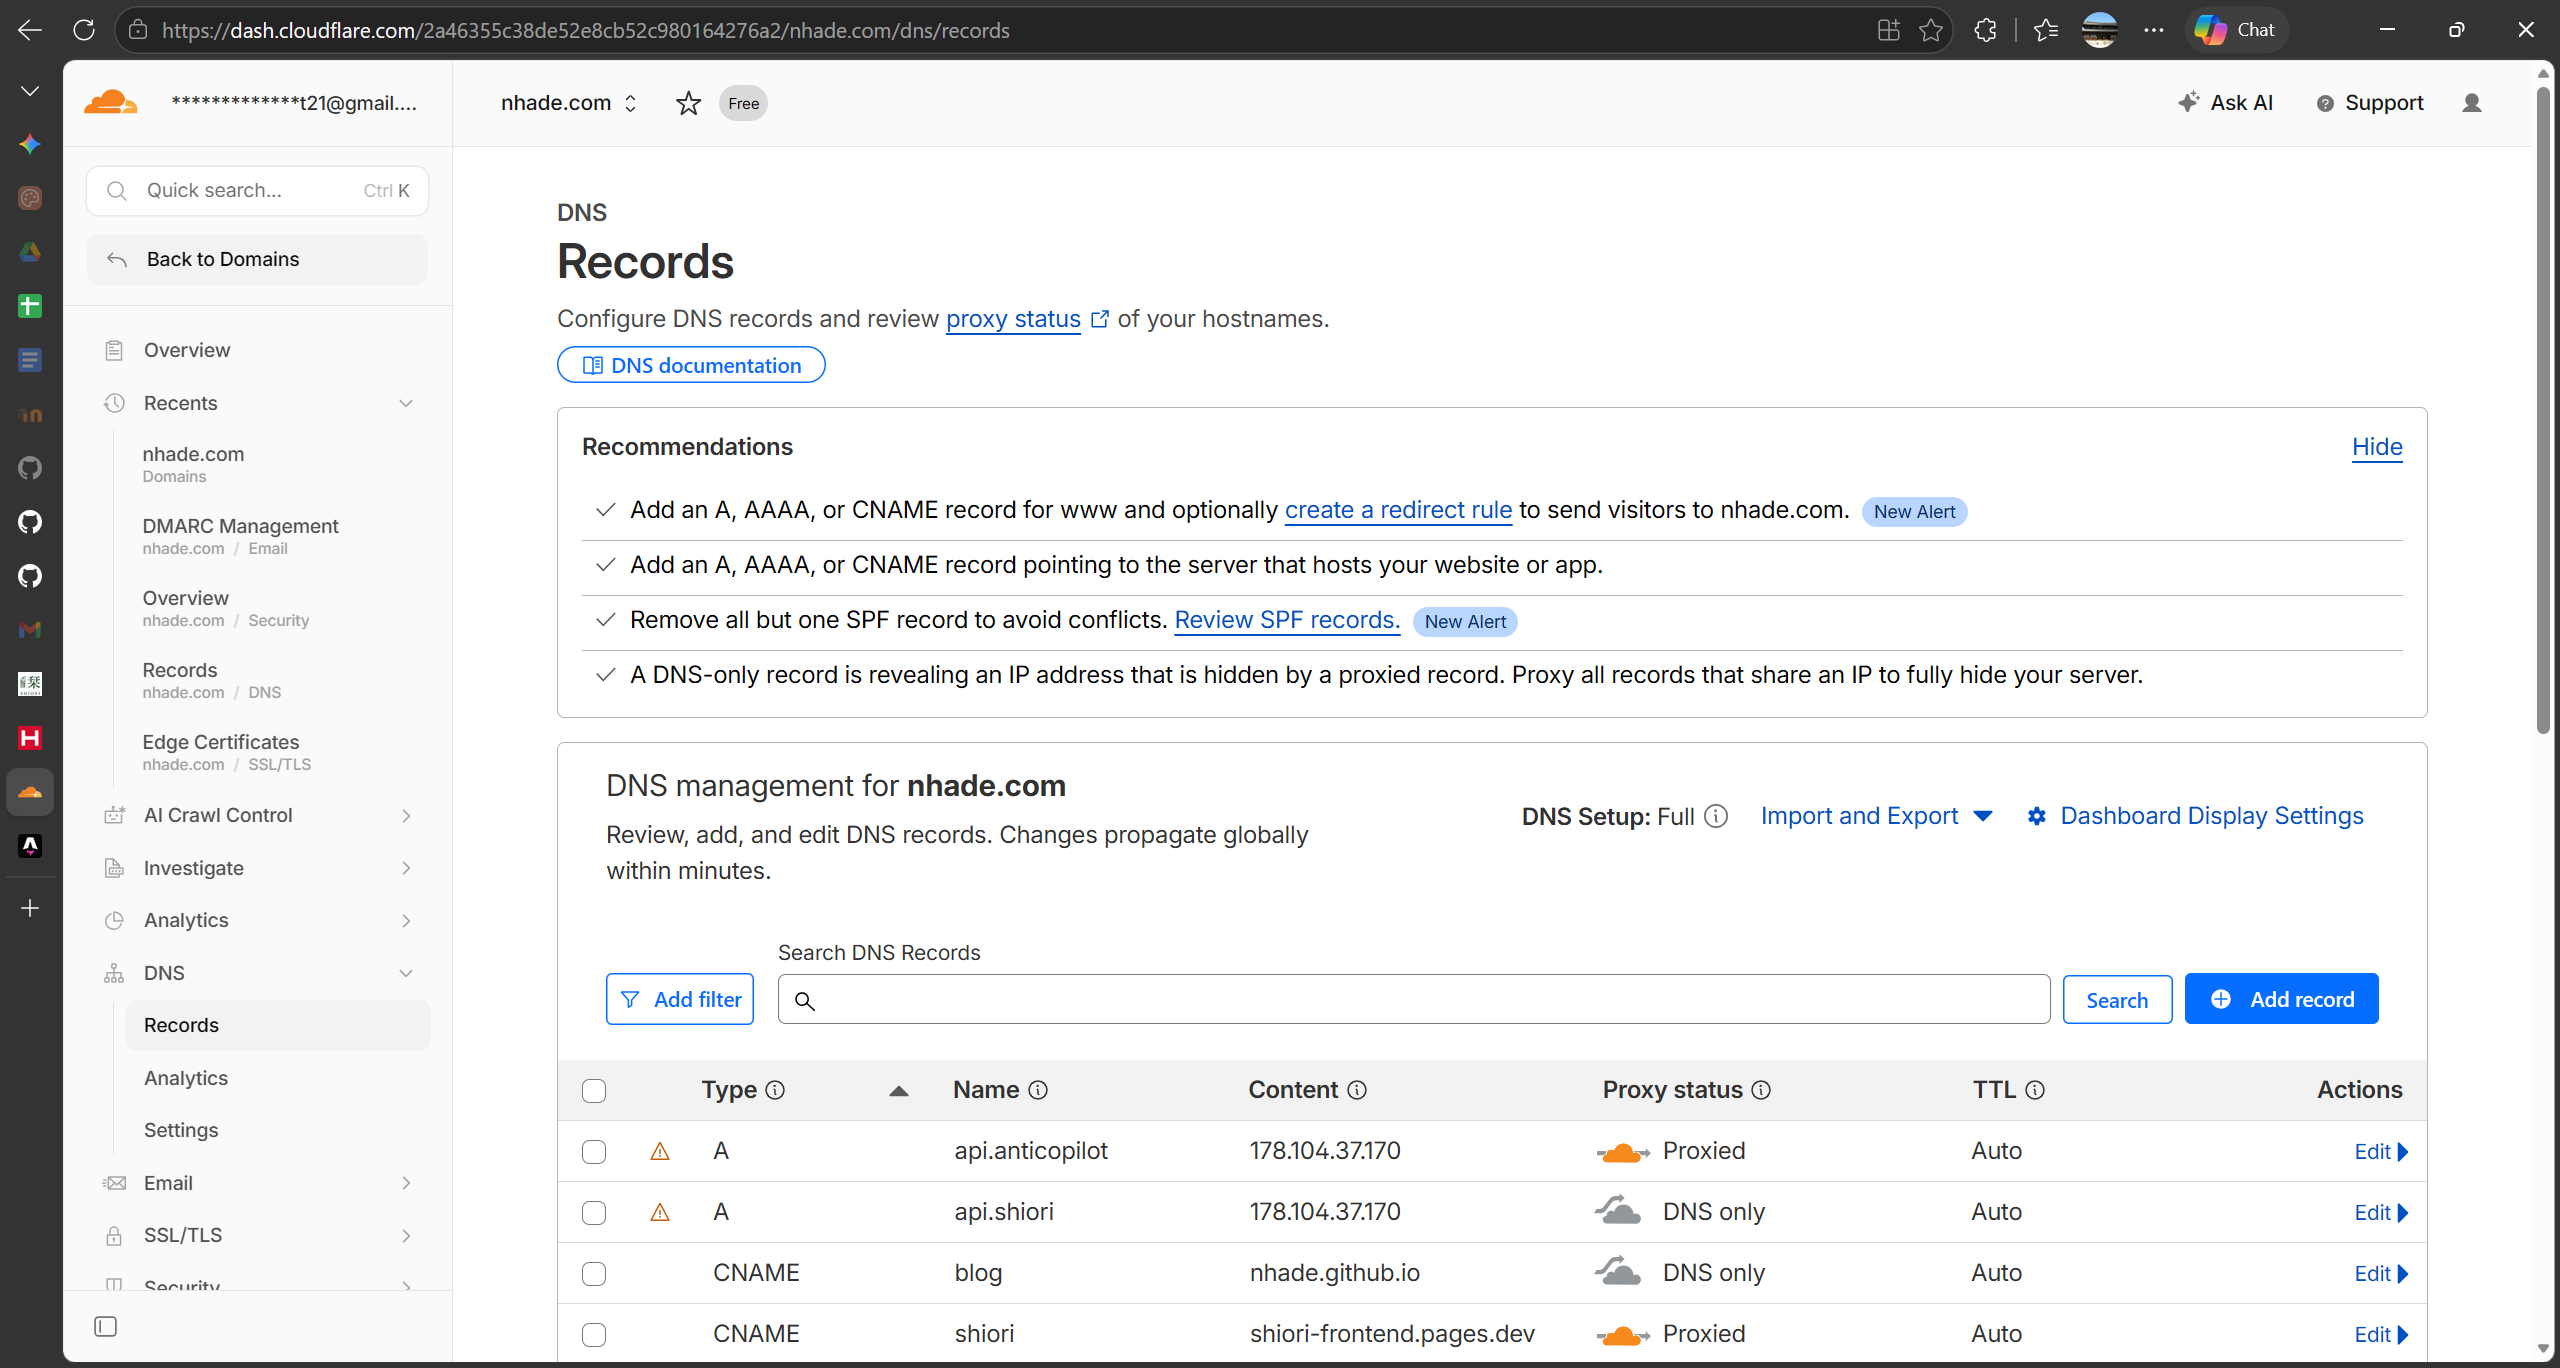Screen dimensions: 2560x1368
Task: Show TTL column info icon
Action: [x=2035, y=1090]
